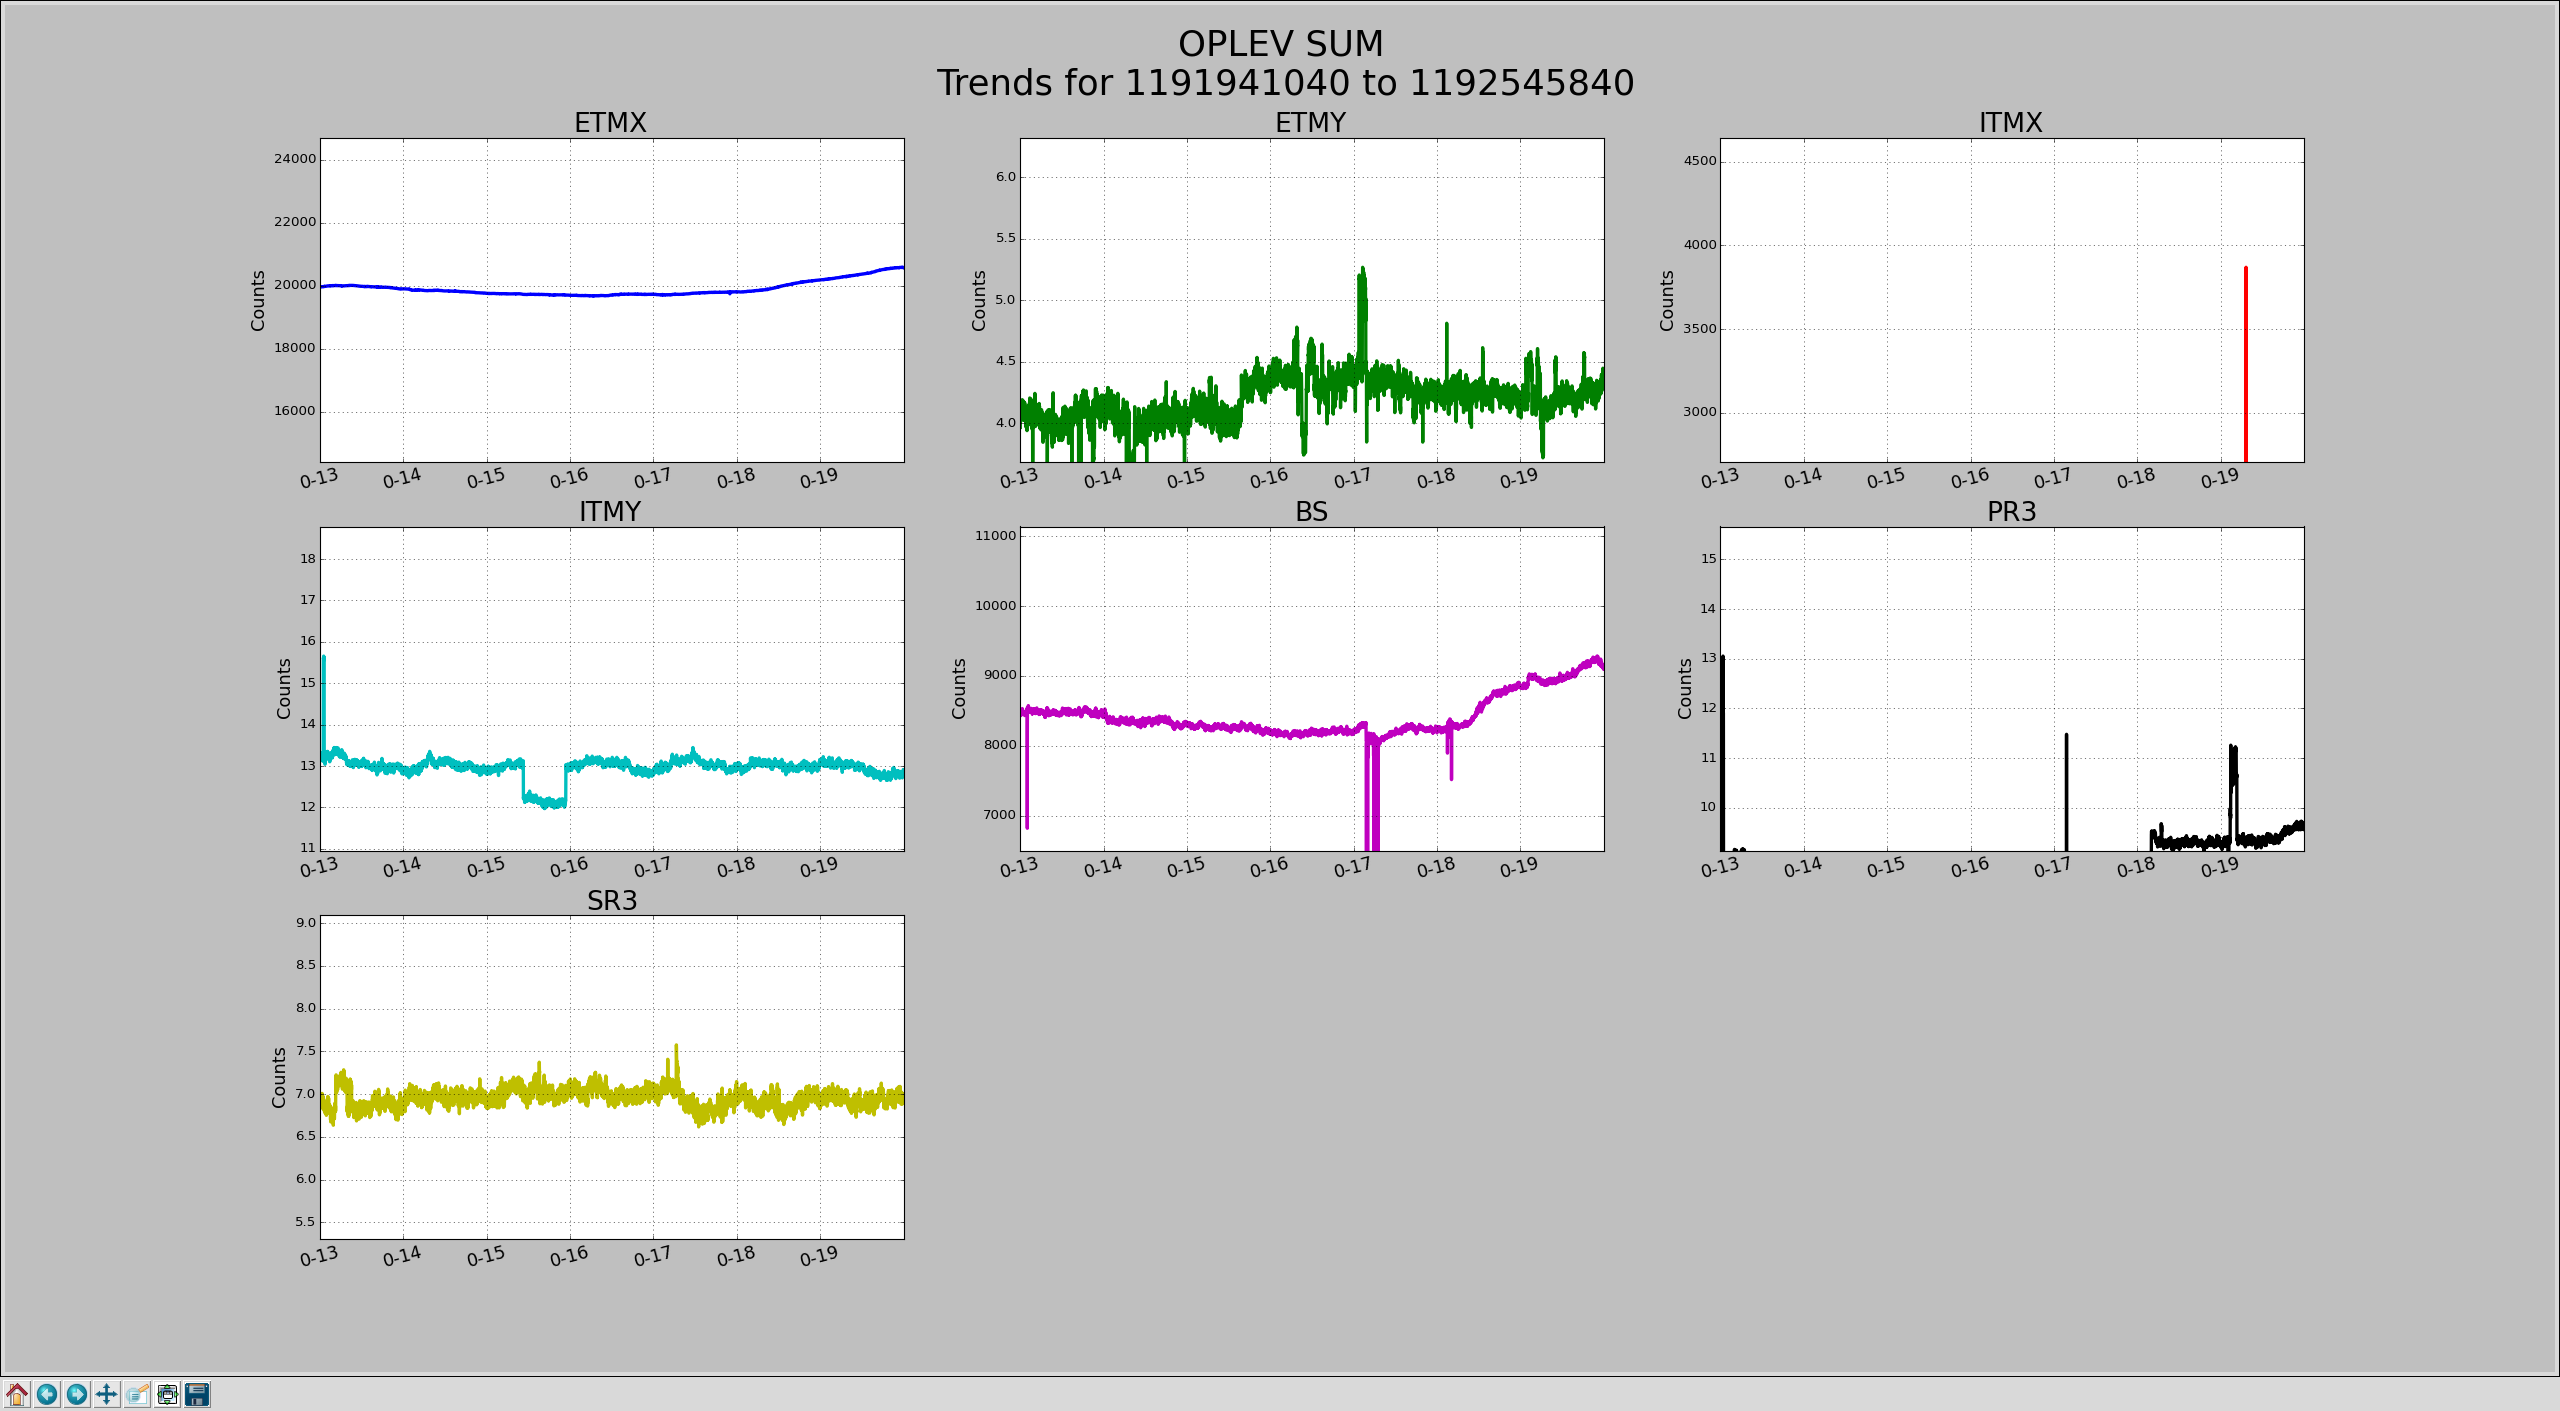Click the SR3 subplot title

coord(611,901)
